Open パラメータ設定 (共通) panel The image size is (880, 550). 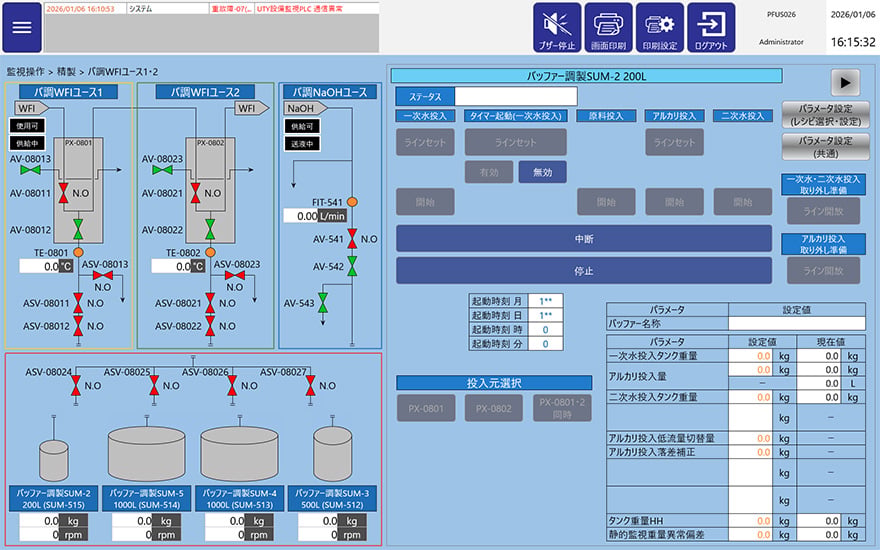(826, 146)
